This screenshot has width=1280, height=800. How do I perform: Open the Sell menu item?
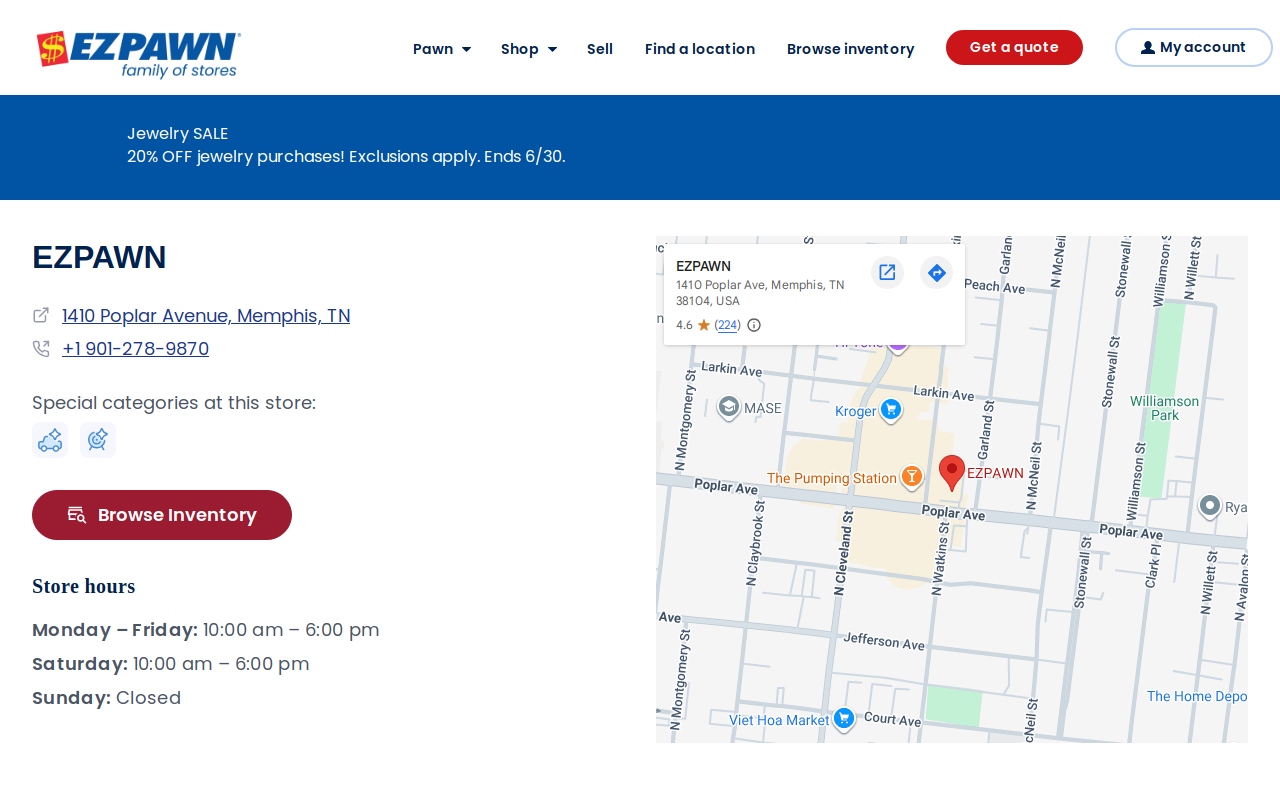click(600, 49)
